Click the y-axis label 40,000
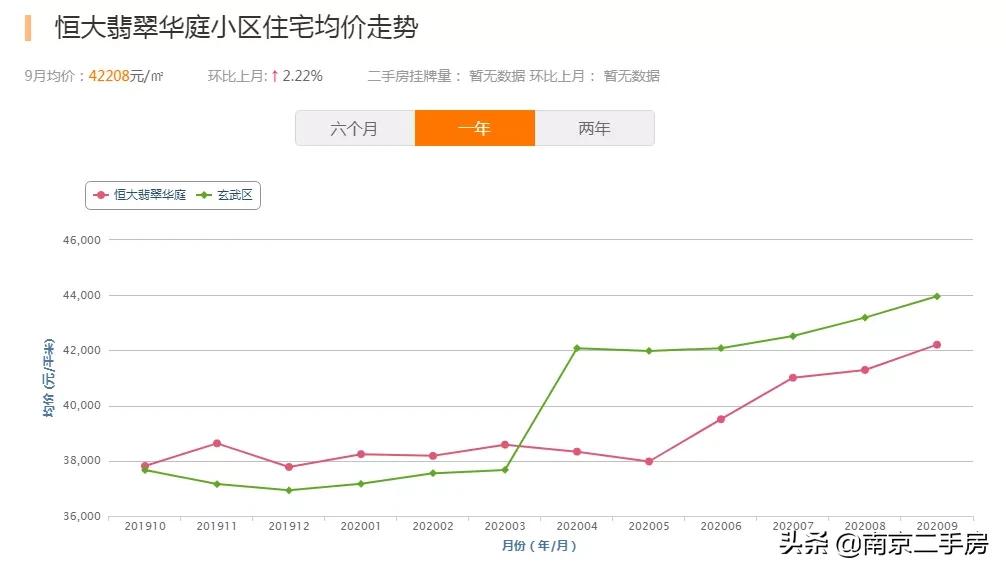The height and width of the screenshot is (573, 1006). (x=81, y=406)
